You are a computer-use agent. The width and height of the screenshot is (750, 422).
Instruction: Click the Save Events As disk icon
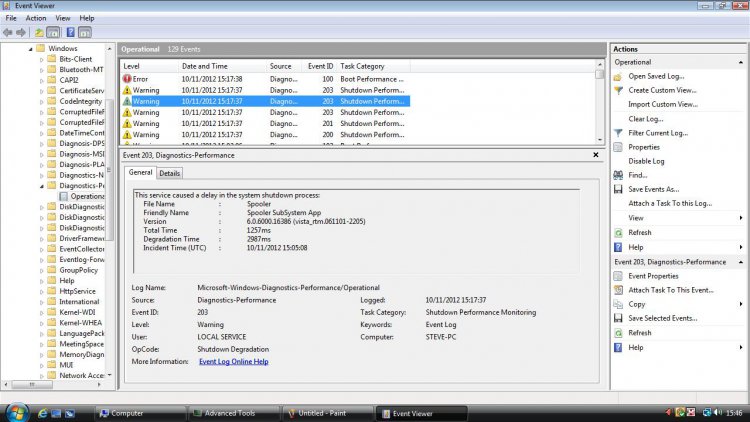(x=618, y=189)
